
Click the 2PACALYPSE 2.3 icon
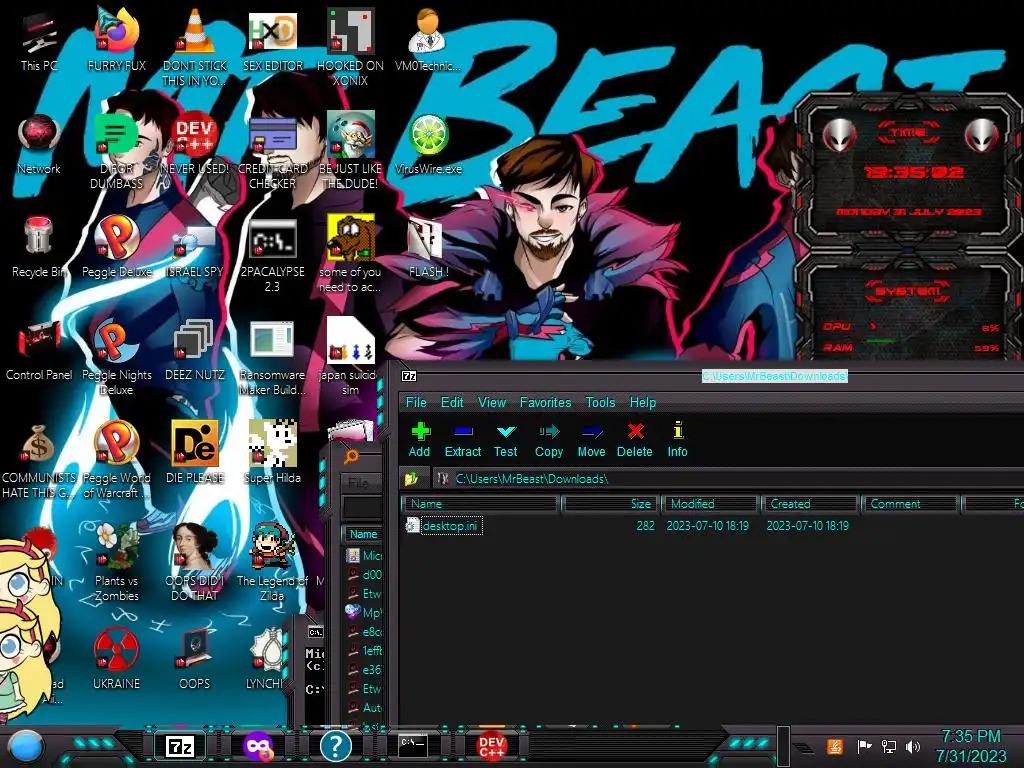[x=272, y=255]
